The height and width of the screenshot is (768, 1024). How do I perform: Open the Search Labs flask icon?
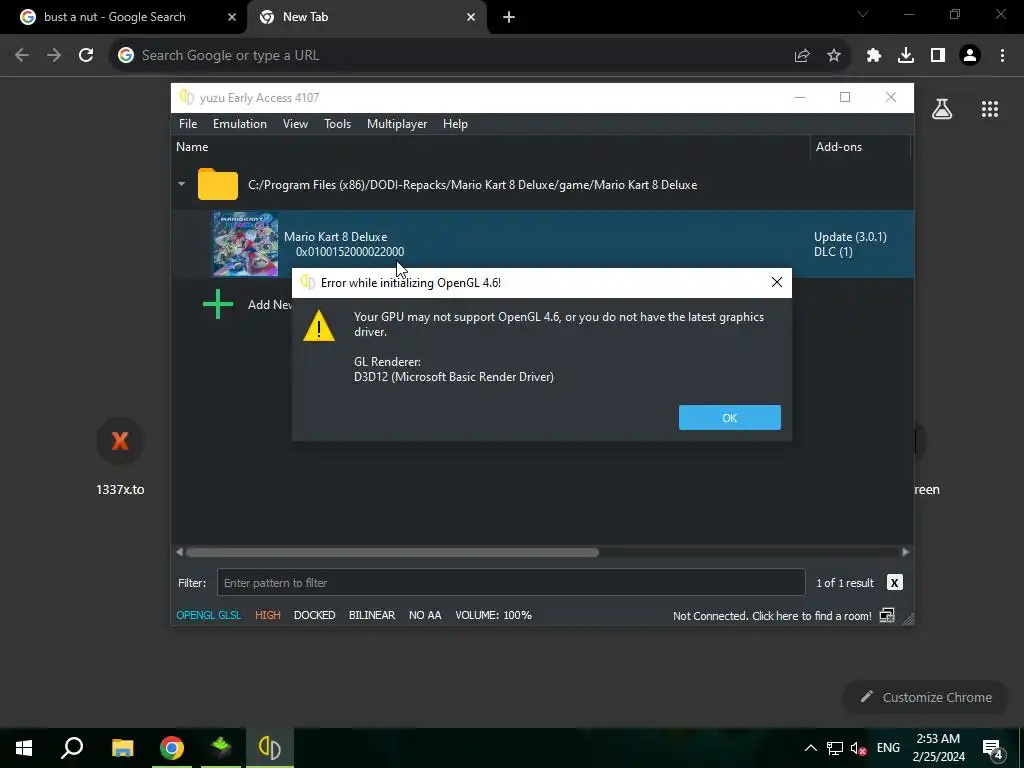pos(942,109)
